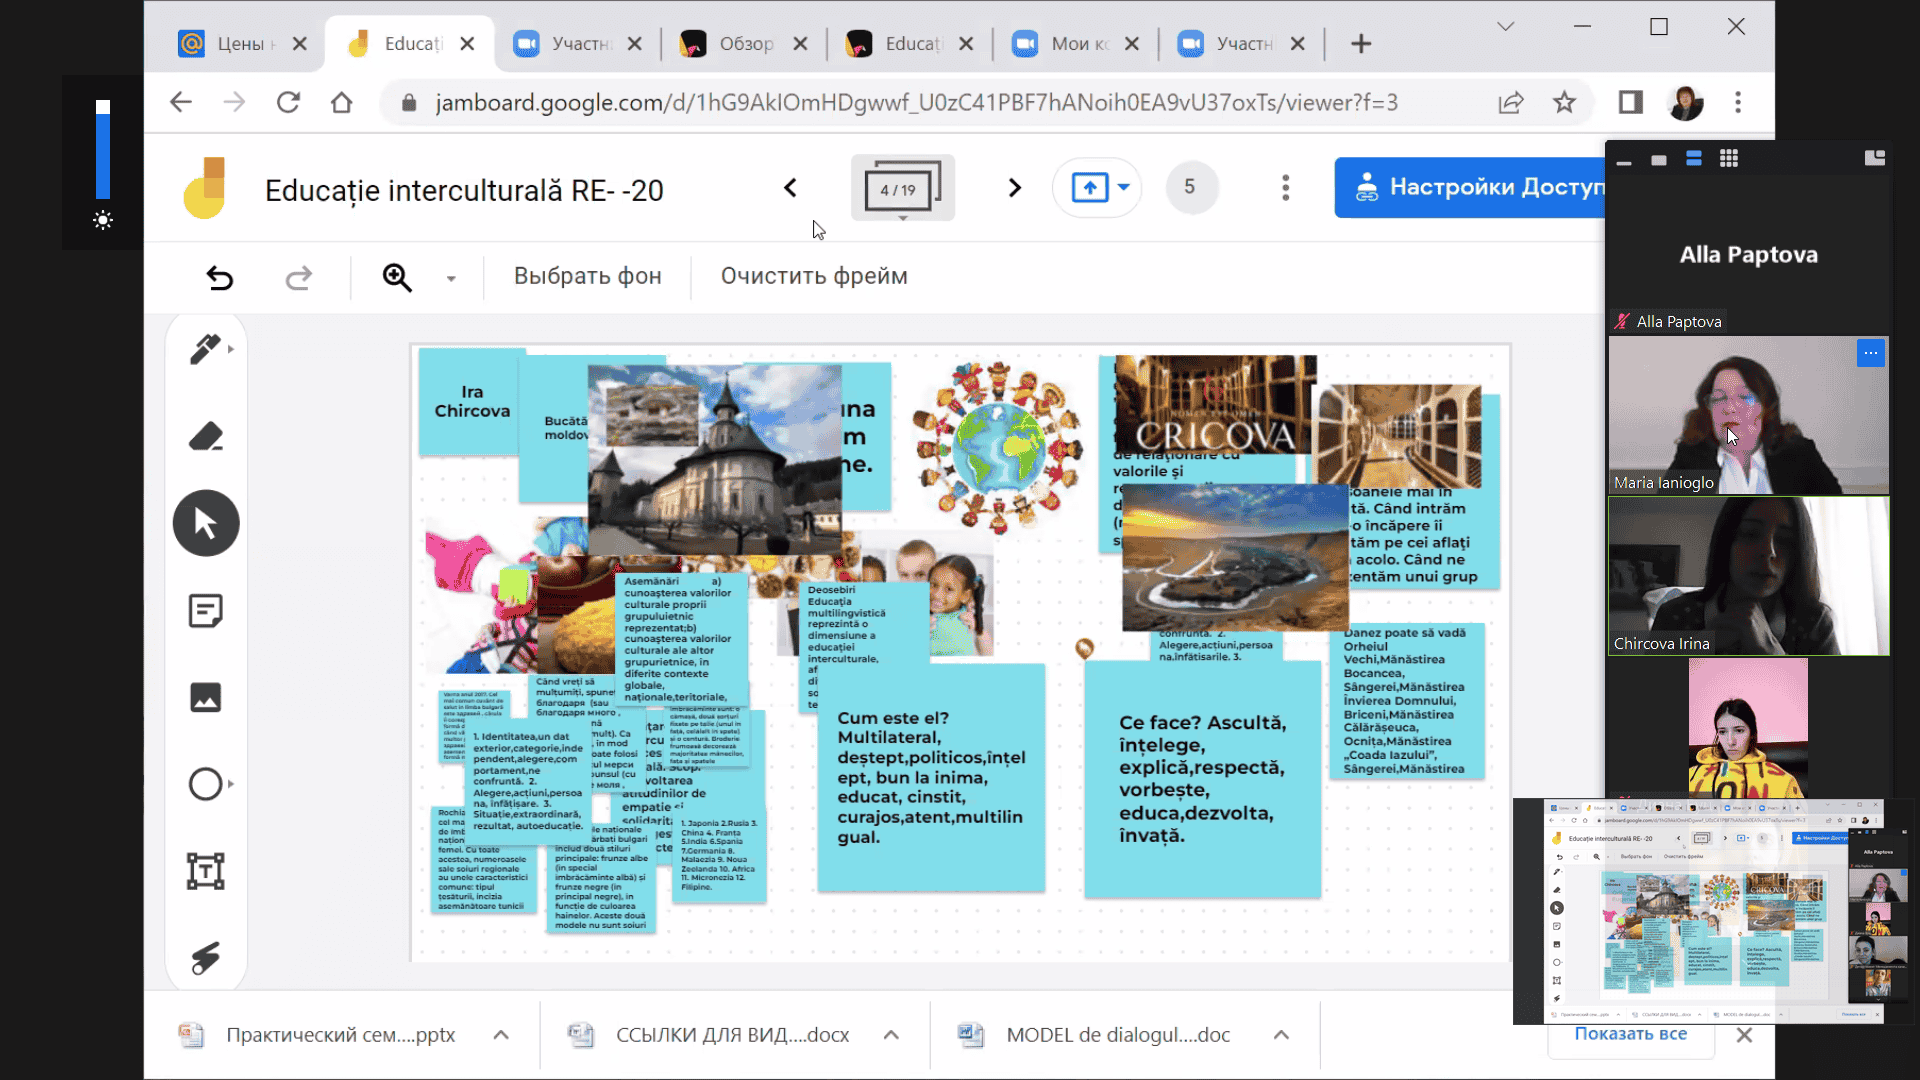Switch Zoom panel to gallery grid view
The height and width of the screenshot is (1080, 1920).
1728,159
